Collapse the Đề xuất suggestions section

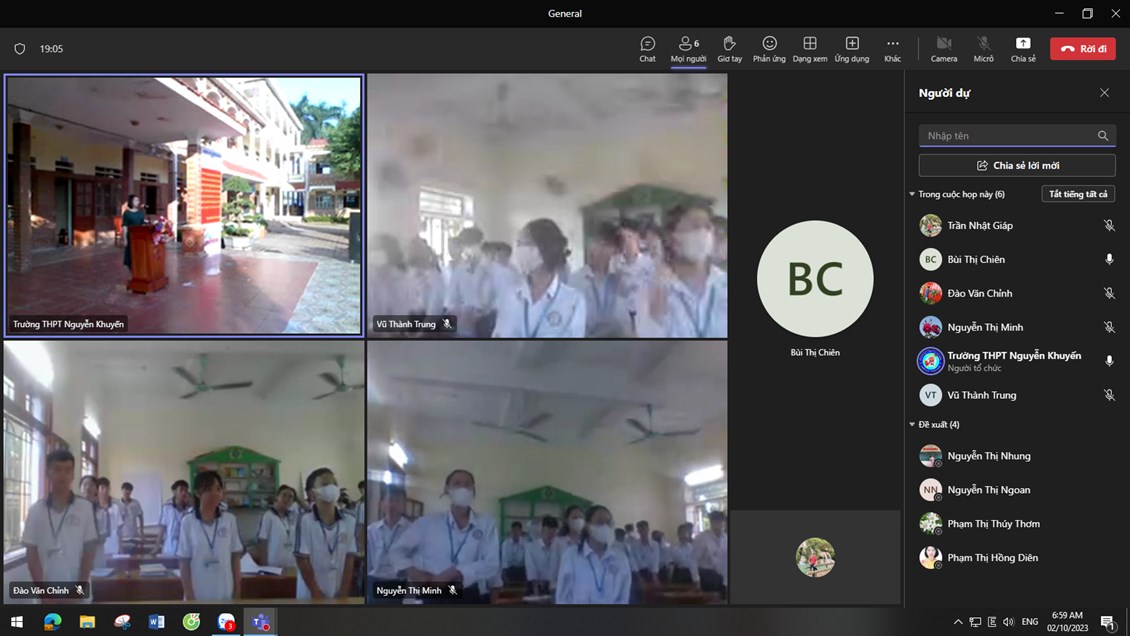pos(912,425)
